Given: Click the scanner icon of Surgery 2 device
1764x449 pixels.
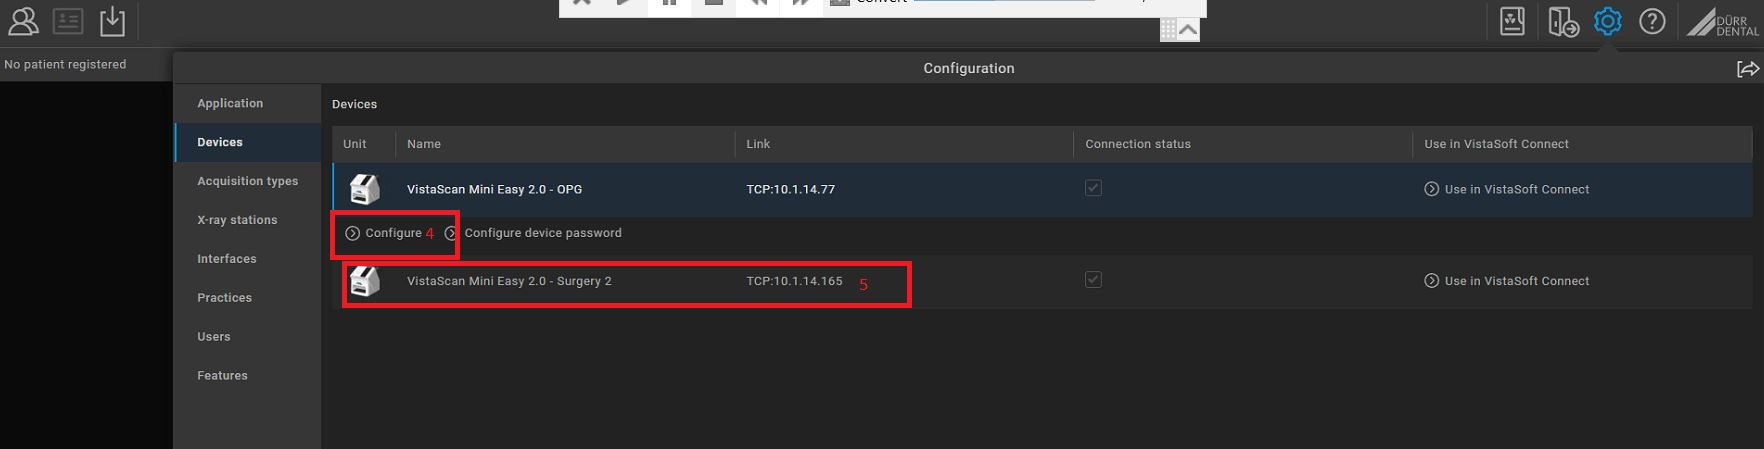Looking at the screenshot, I should point(364,282).
